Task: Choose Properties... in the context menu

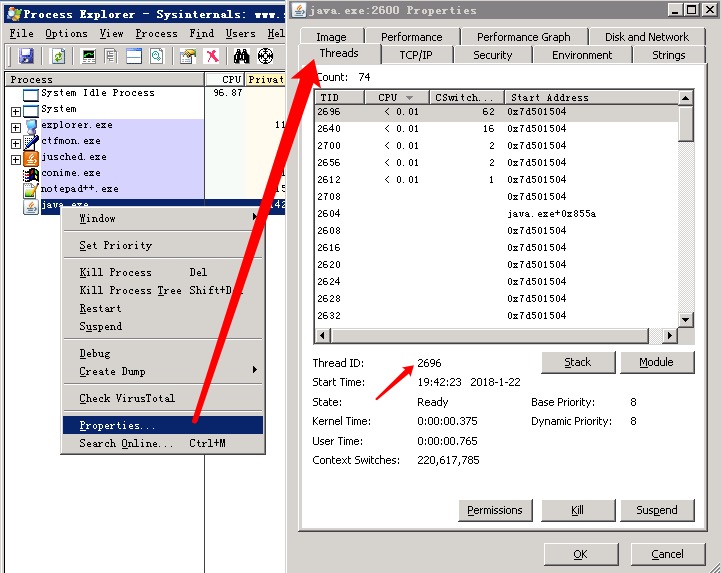Action: point(163,425)
